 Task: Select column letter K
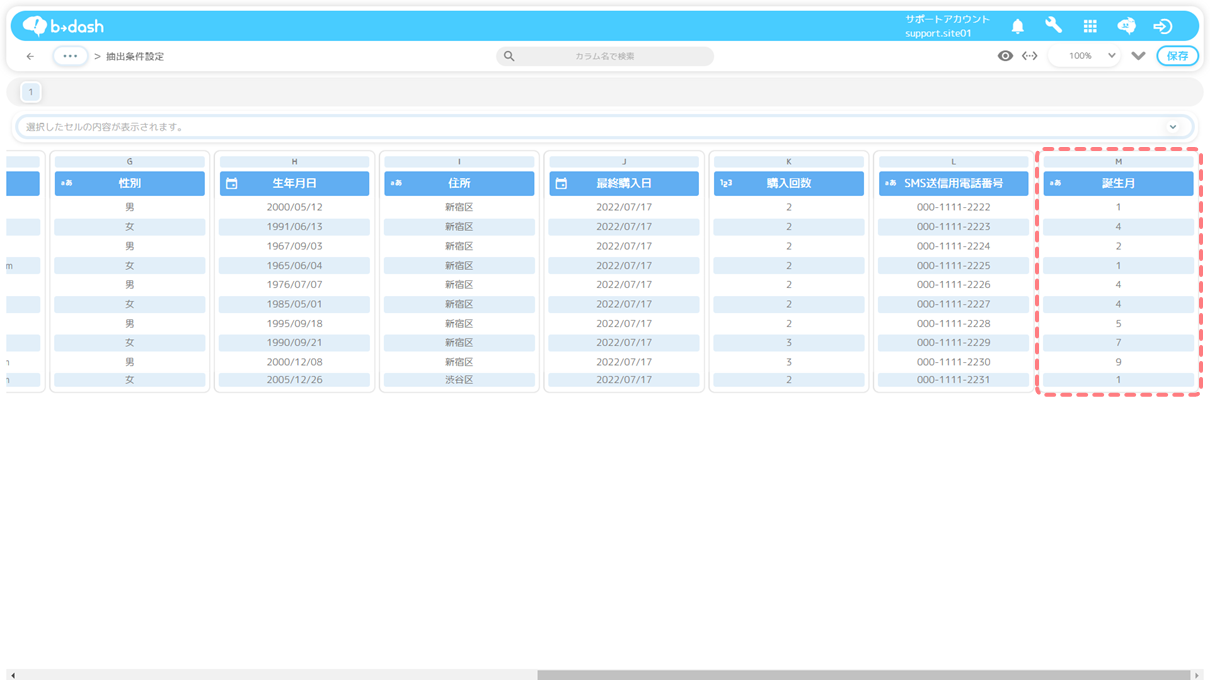tap(789, 161)
